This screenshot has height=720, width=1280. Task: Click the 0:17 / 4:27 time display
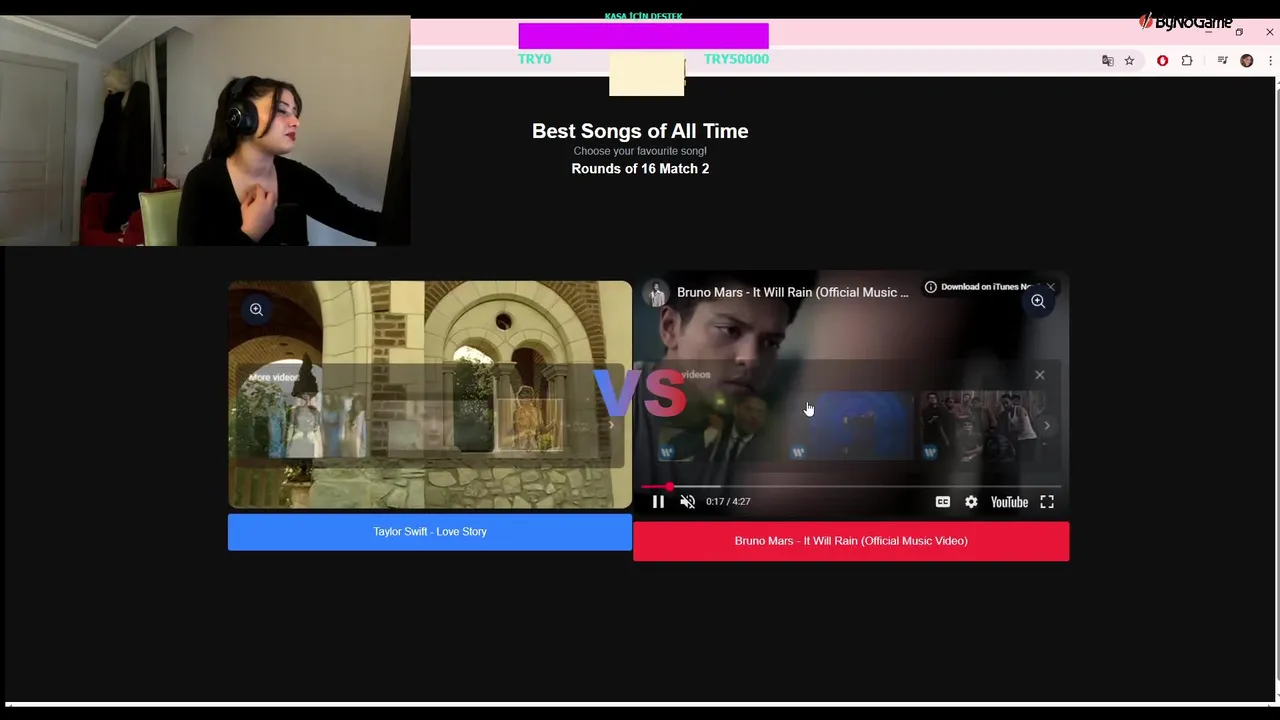(x=728, y=502)
